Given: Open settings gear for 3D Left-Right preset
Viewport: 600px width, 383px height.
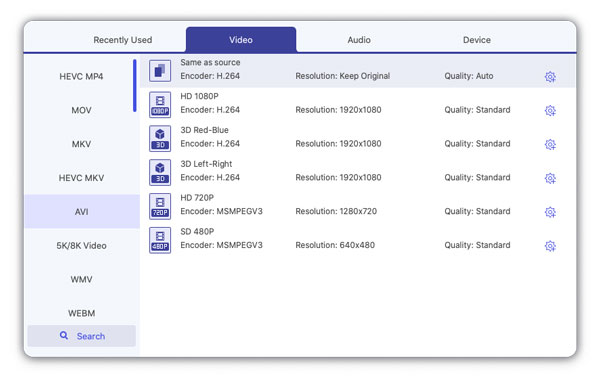Looking at the screenshot, I should [x=550, y=178].
